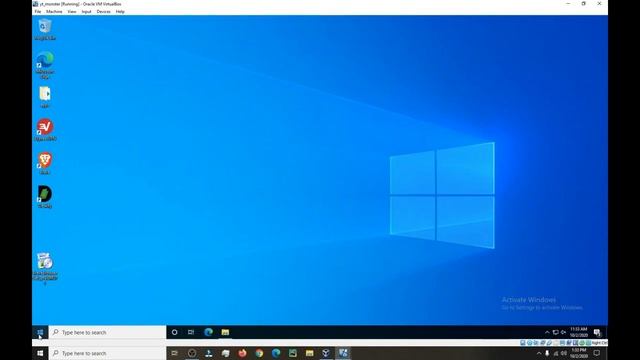640x360 pixels.
Task: Show hidden icons in the guest tray
Action: point(547,332)
